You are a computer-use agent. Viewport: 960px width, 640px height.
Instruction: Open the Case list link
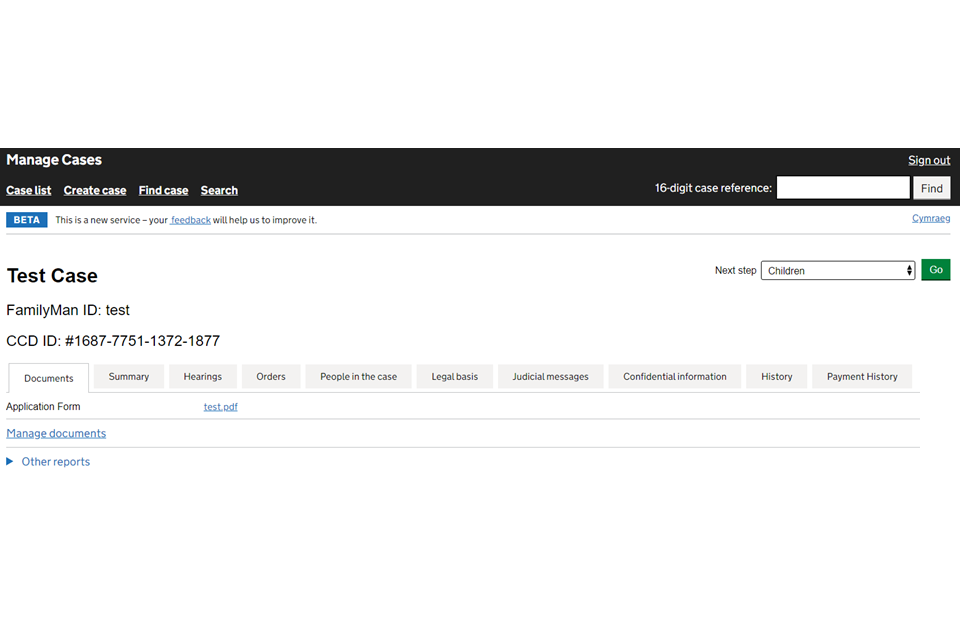click(x=29, y=191)
